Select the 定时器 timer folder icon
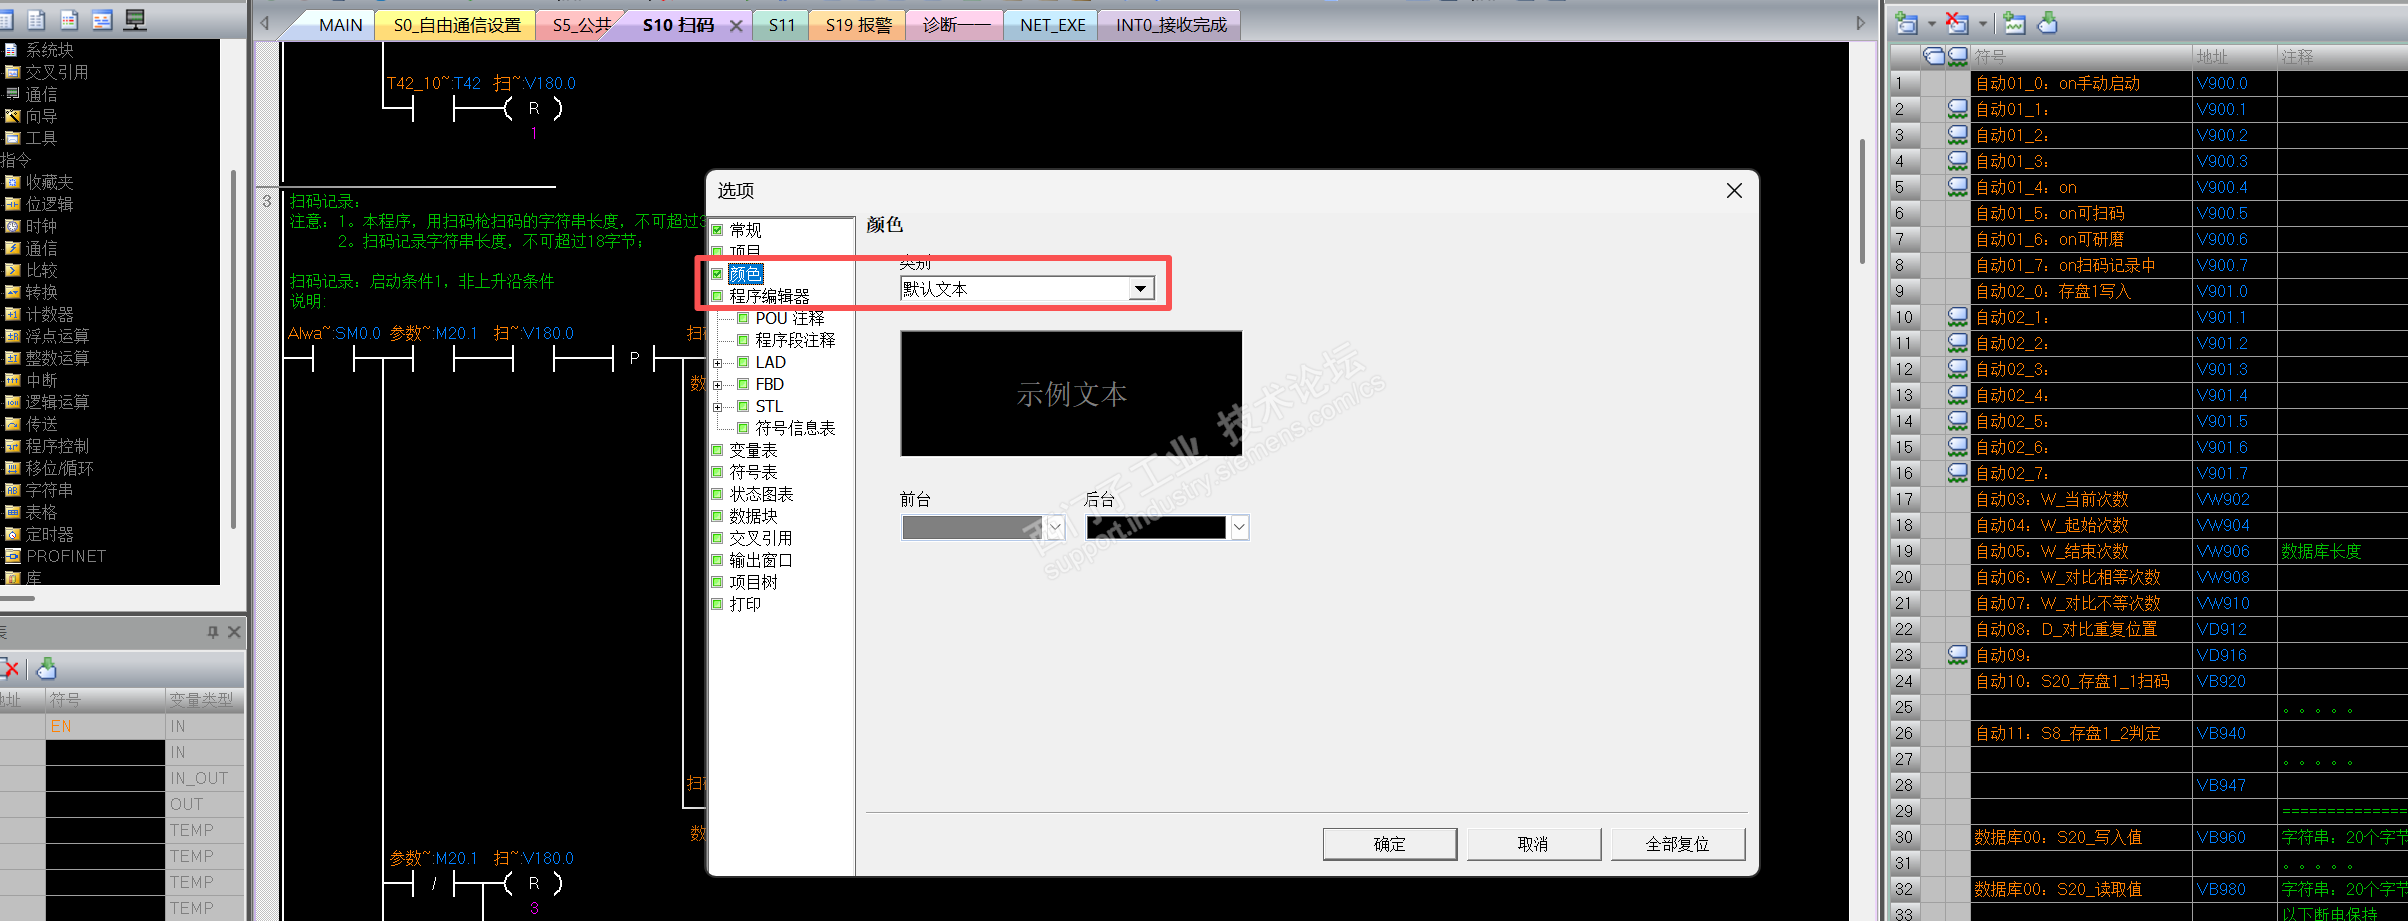 point(12,534)
